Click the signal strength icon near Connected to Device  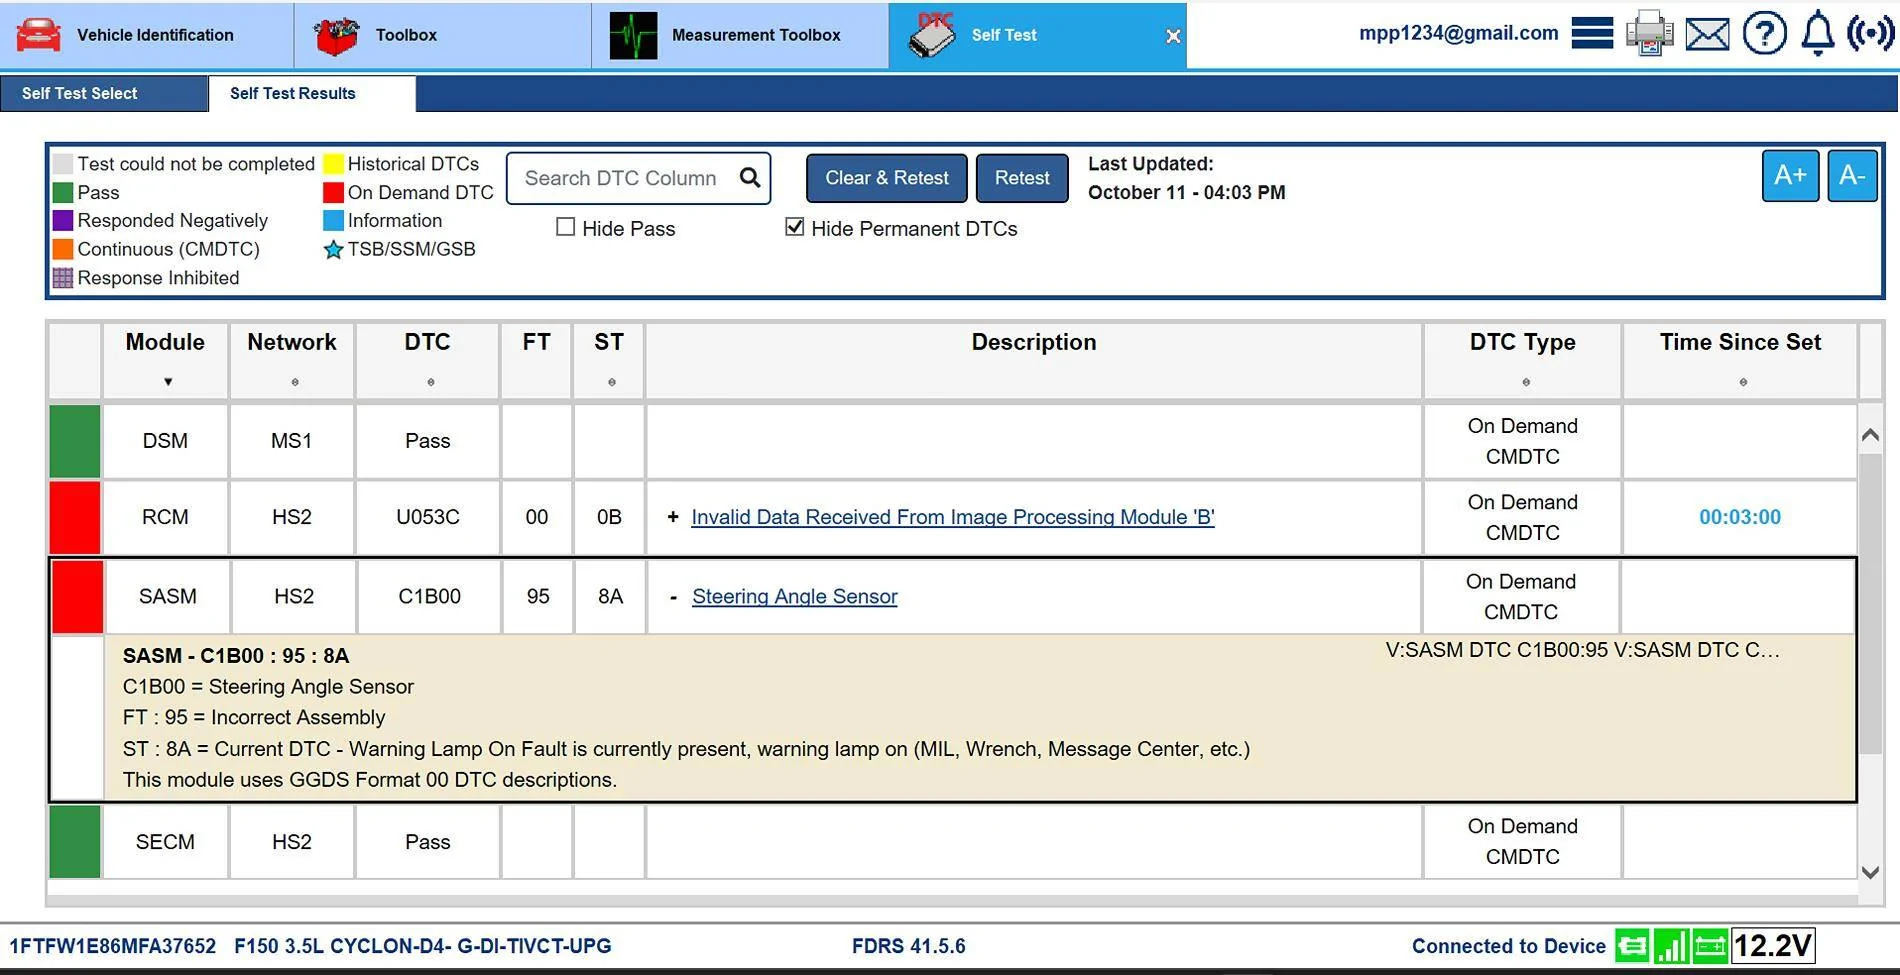tap(1670, 944)
